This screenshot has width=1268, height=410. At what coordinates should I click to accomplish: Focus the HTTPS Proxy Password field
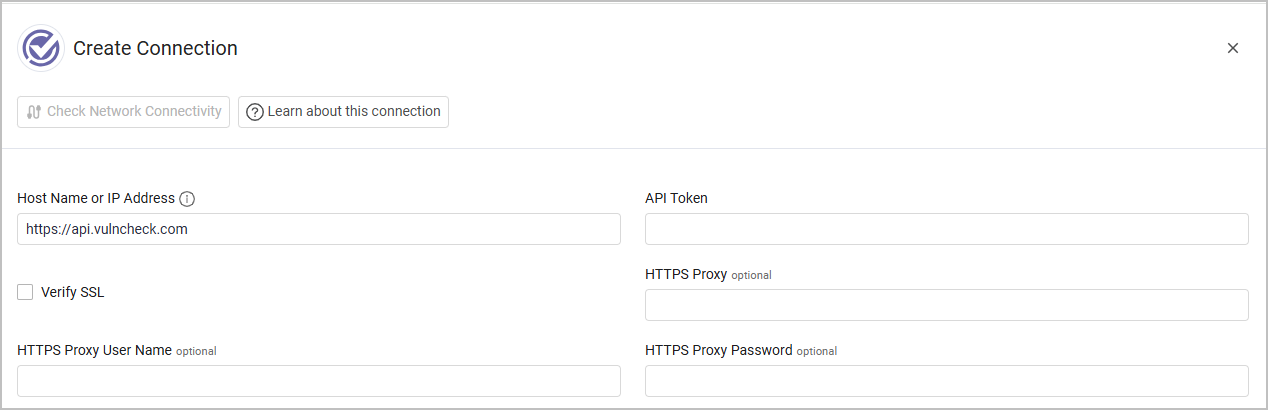tap(947, 381)
